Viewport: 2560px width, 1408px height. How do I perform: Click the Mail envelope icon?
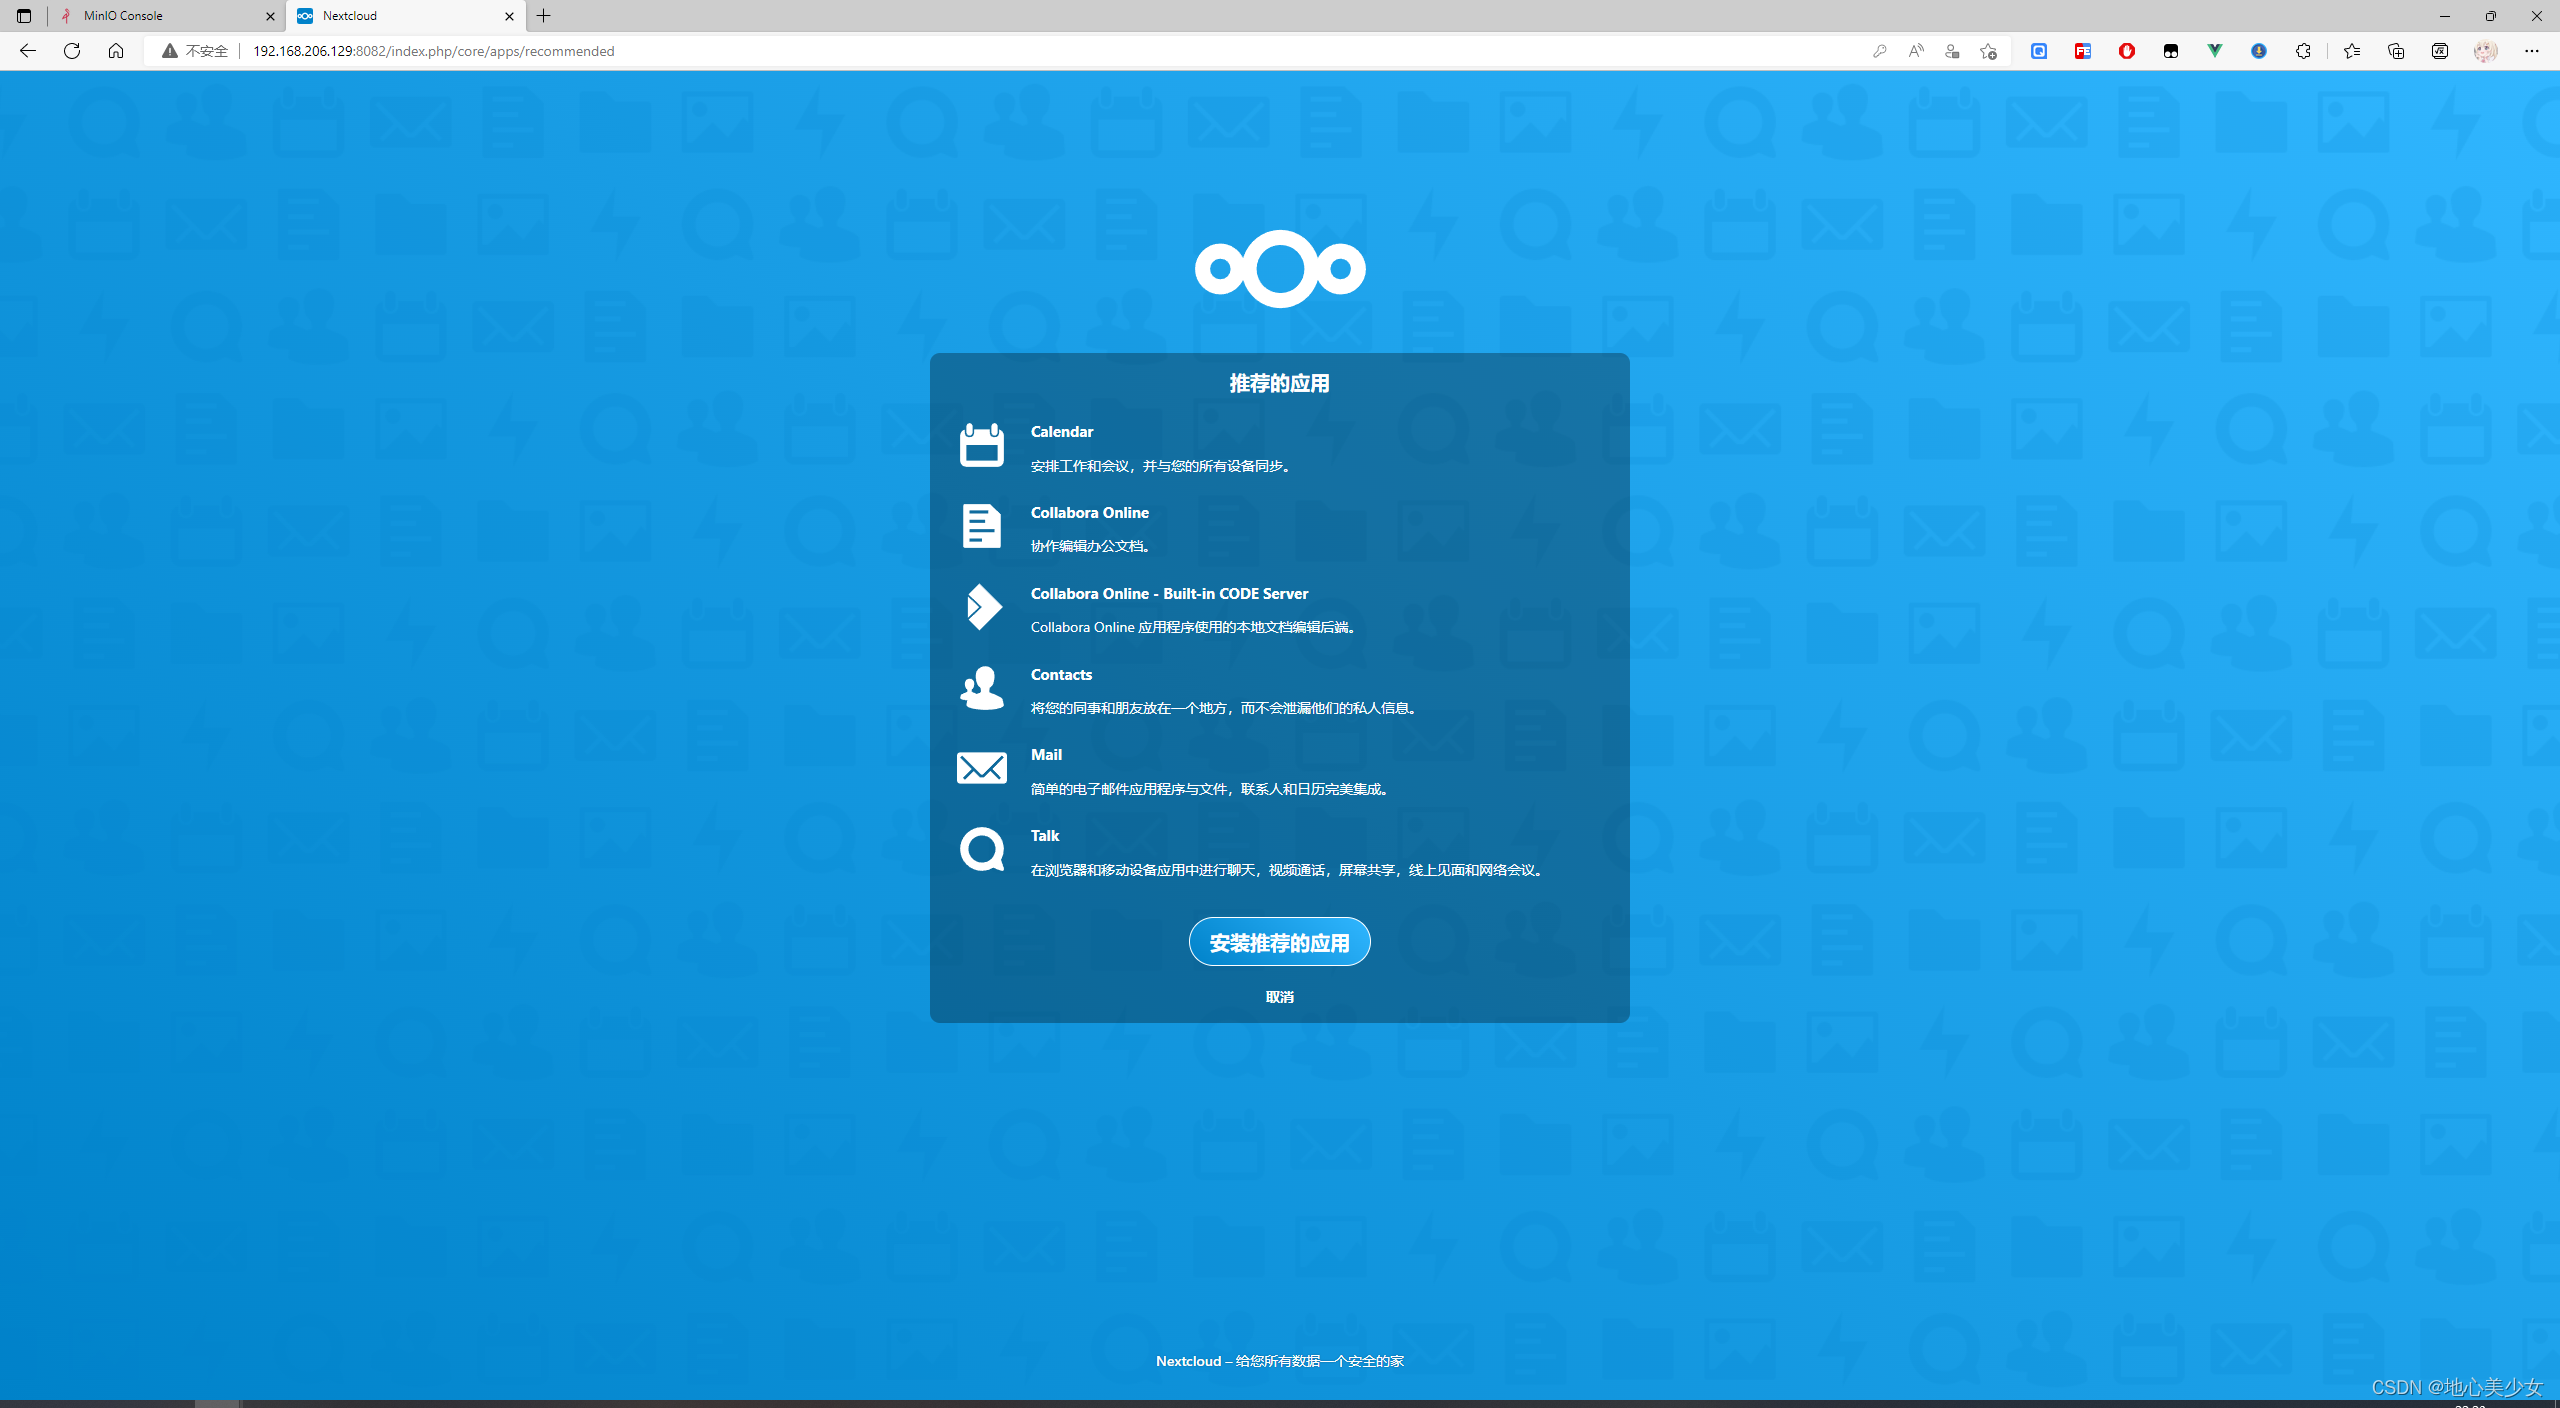981,768
